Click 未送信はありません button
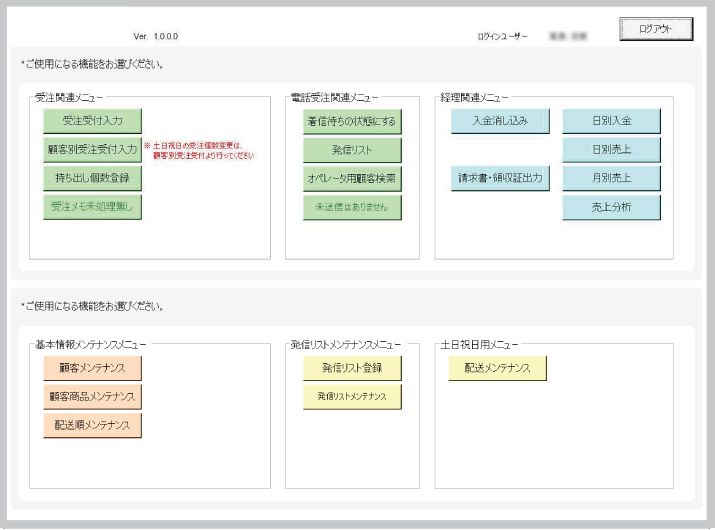715x530 pixels. coord(352,207)
